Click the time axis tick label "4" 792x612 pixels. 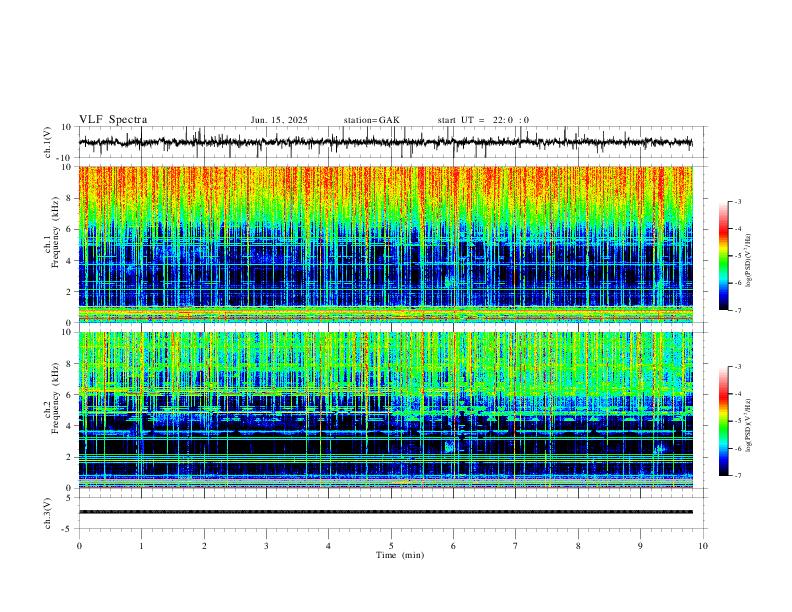(329, 546)
